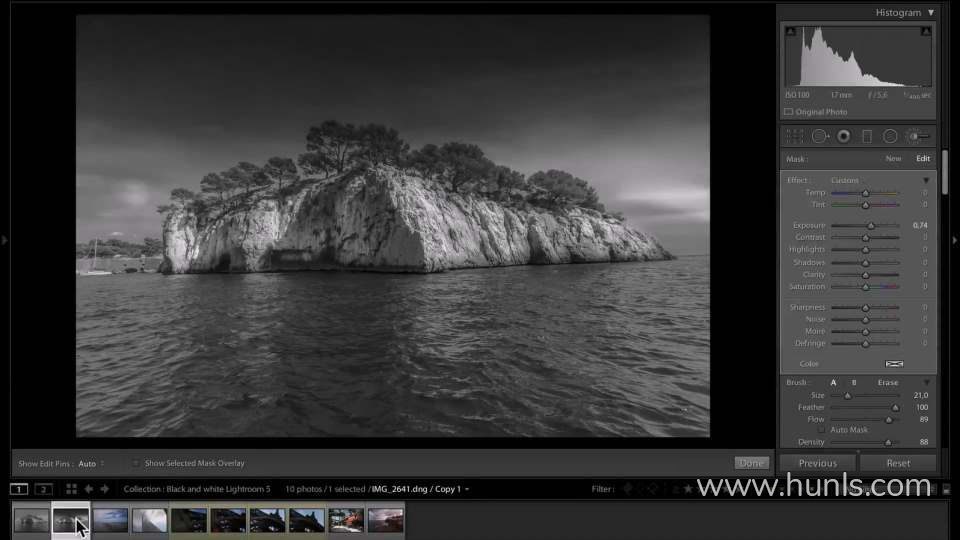The width and height of the screenshot is (960, 540).
Task: Hide the right panel group
Action: (x=954, y=240)
